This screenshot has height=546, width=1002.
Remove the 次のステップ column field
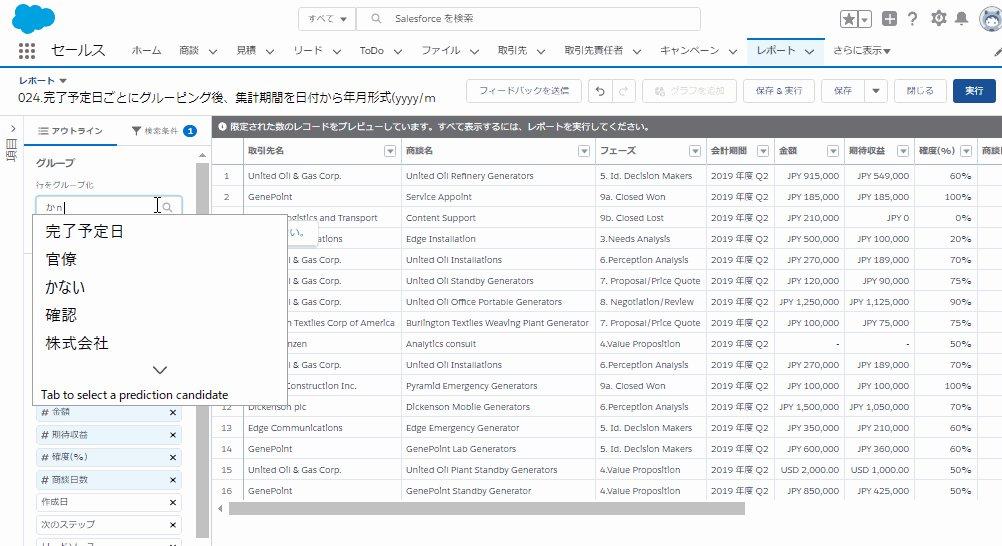(173, 525)
